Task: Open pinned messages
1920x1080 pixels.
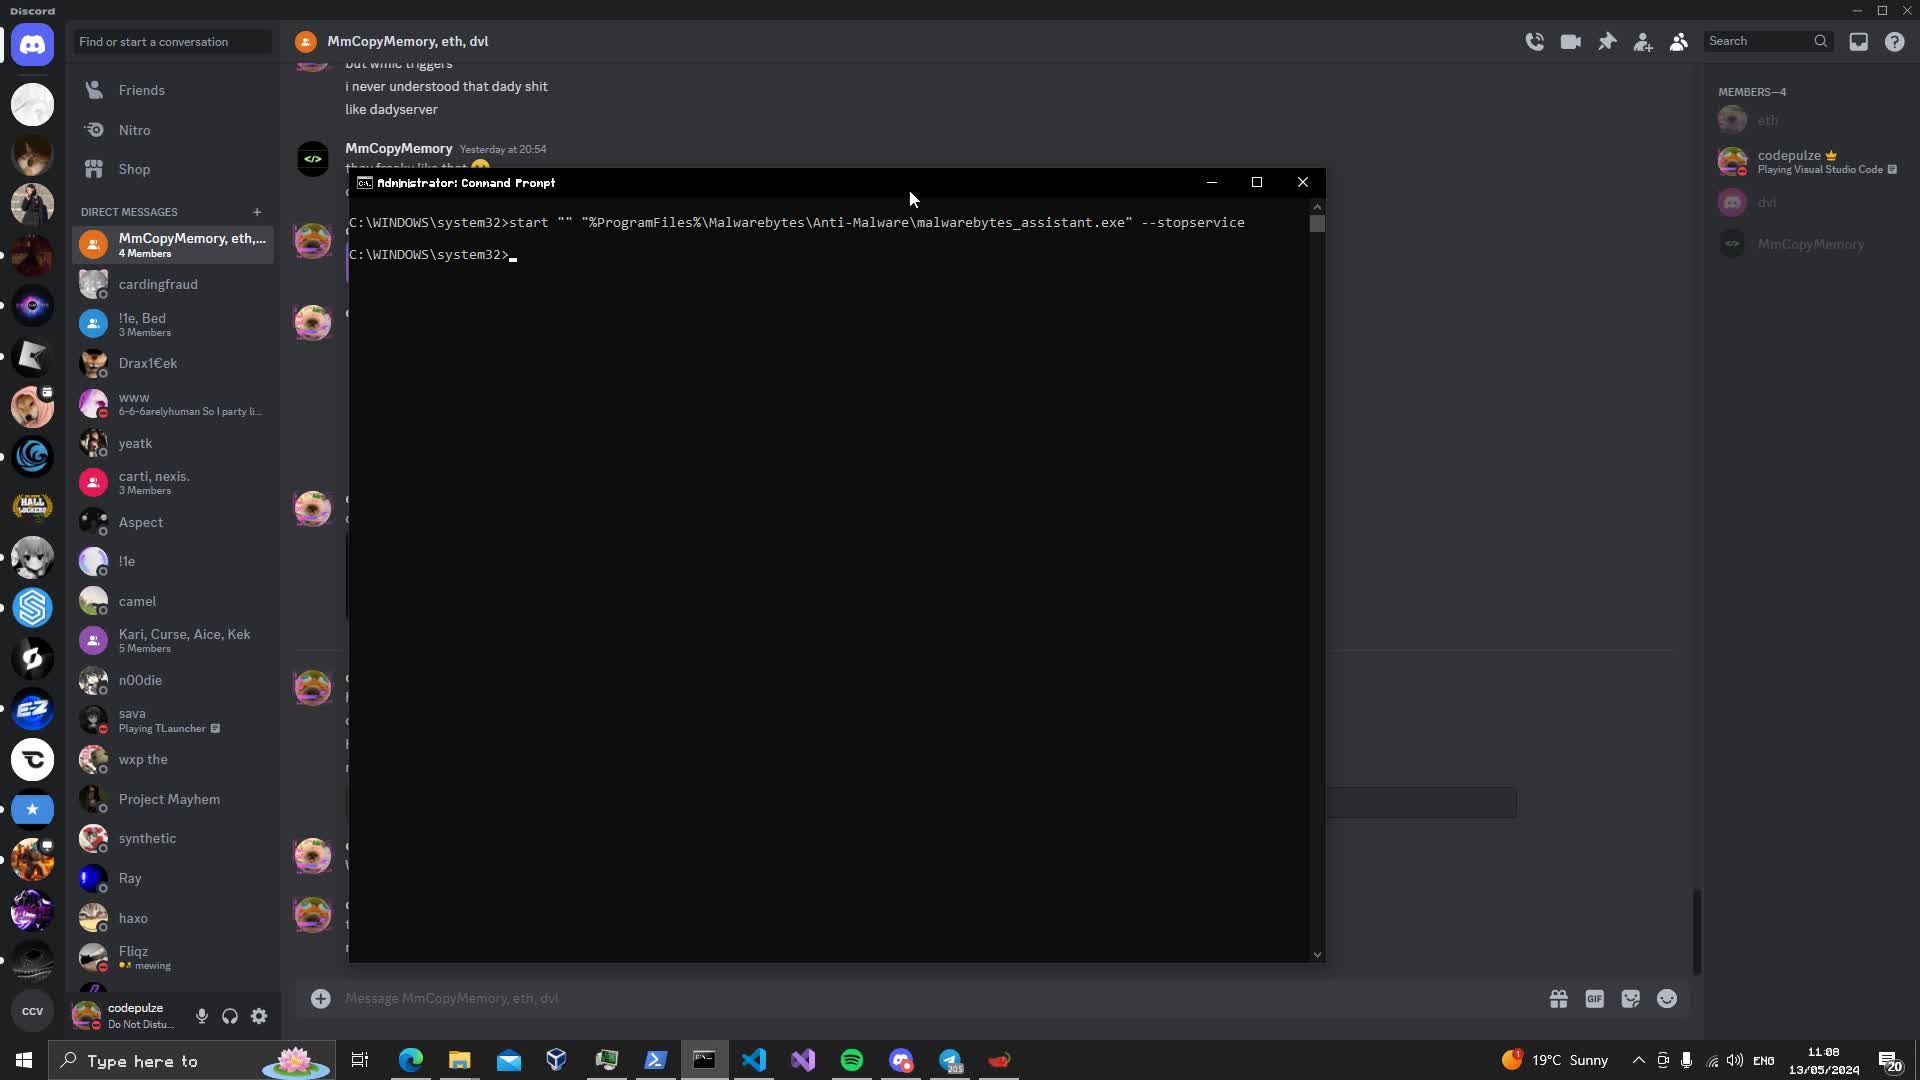Action: coord(1607,42)
